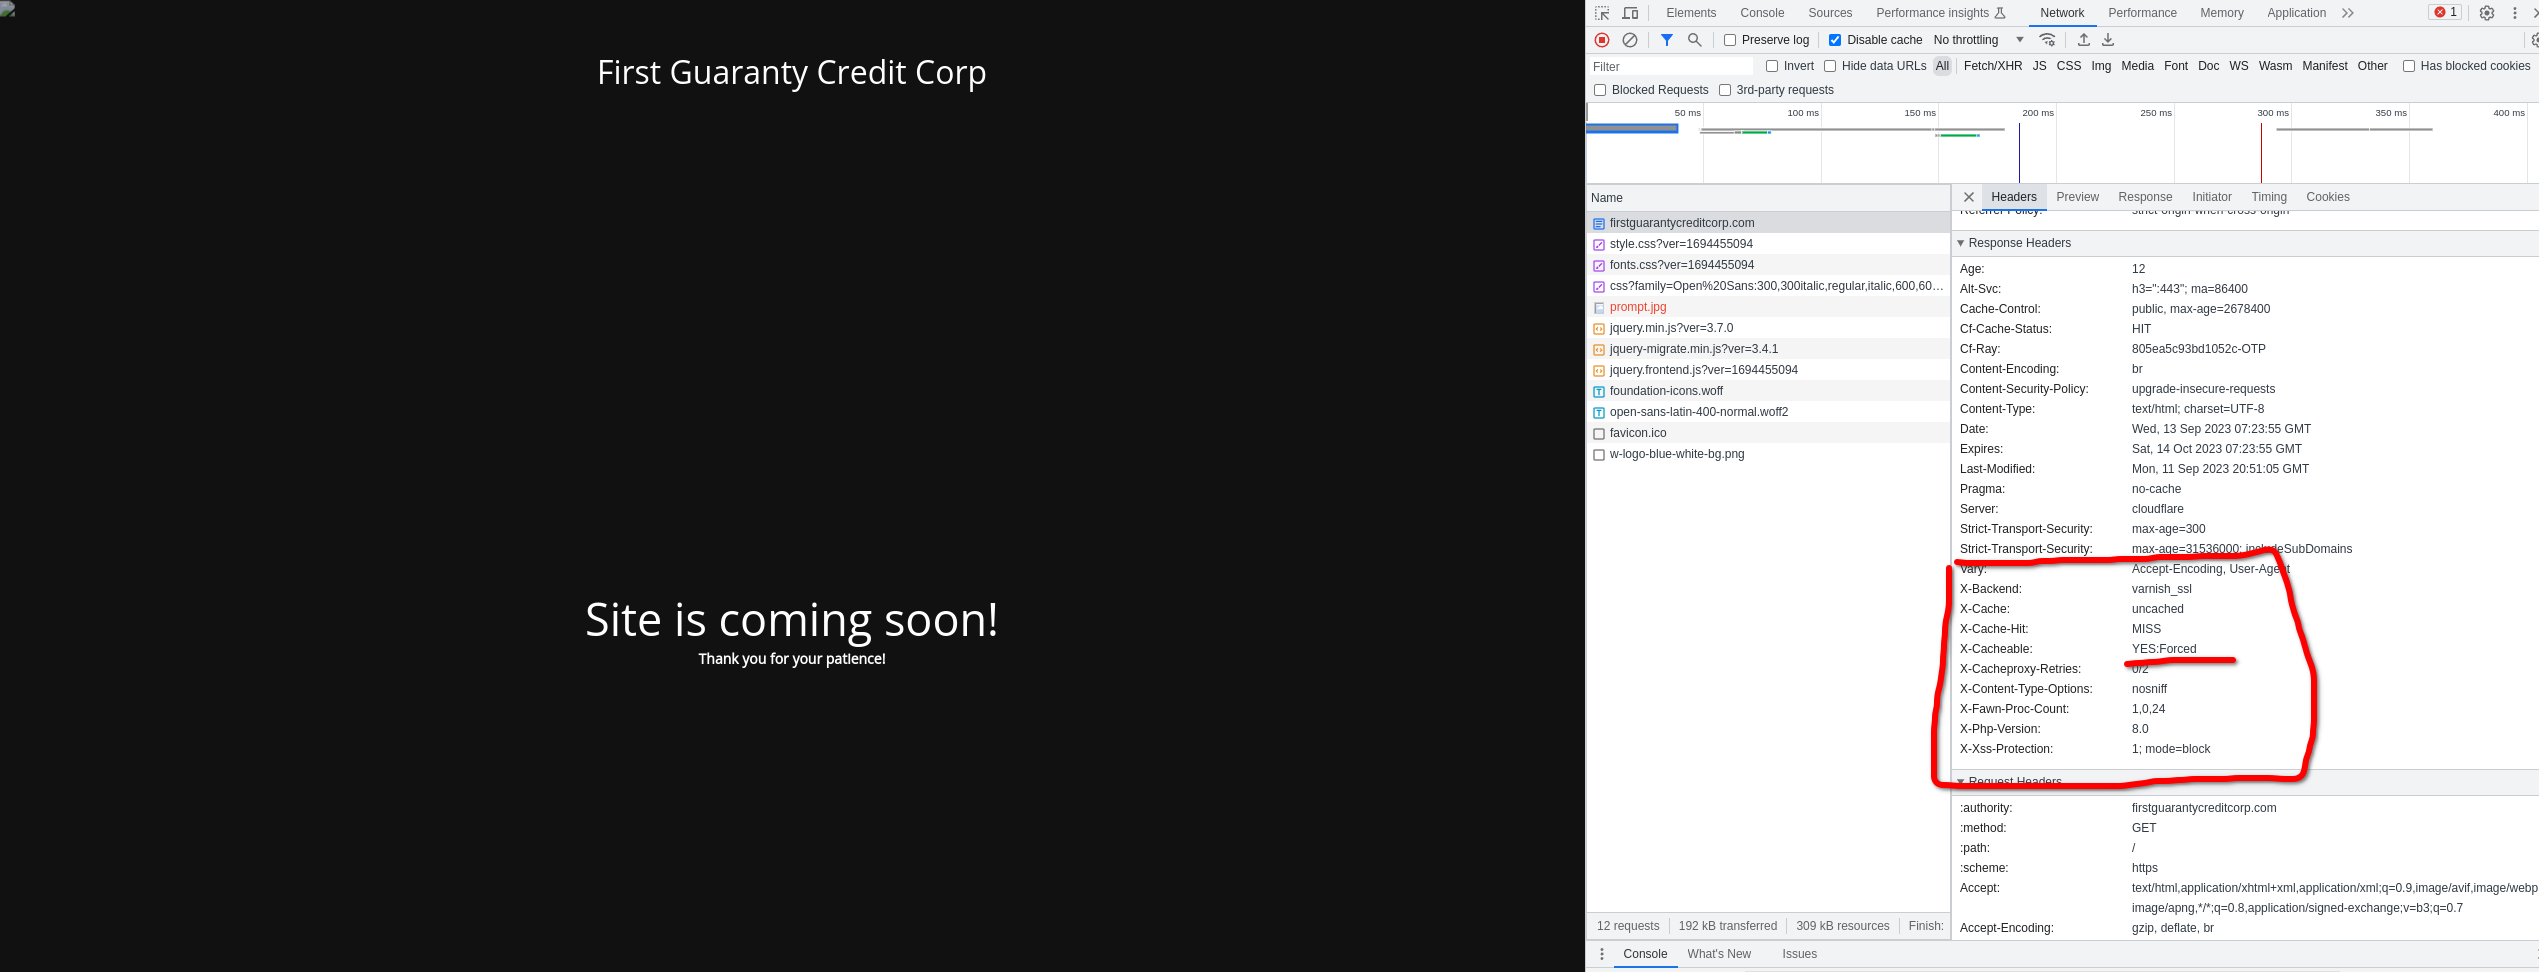Switch to the Elements tab
The width and height of the screenshot is (2539, 972).
1691,13
